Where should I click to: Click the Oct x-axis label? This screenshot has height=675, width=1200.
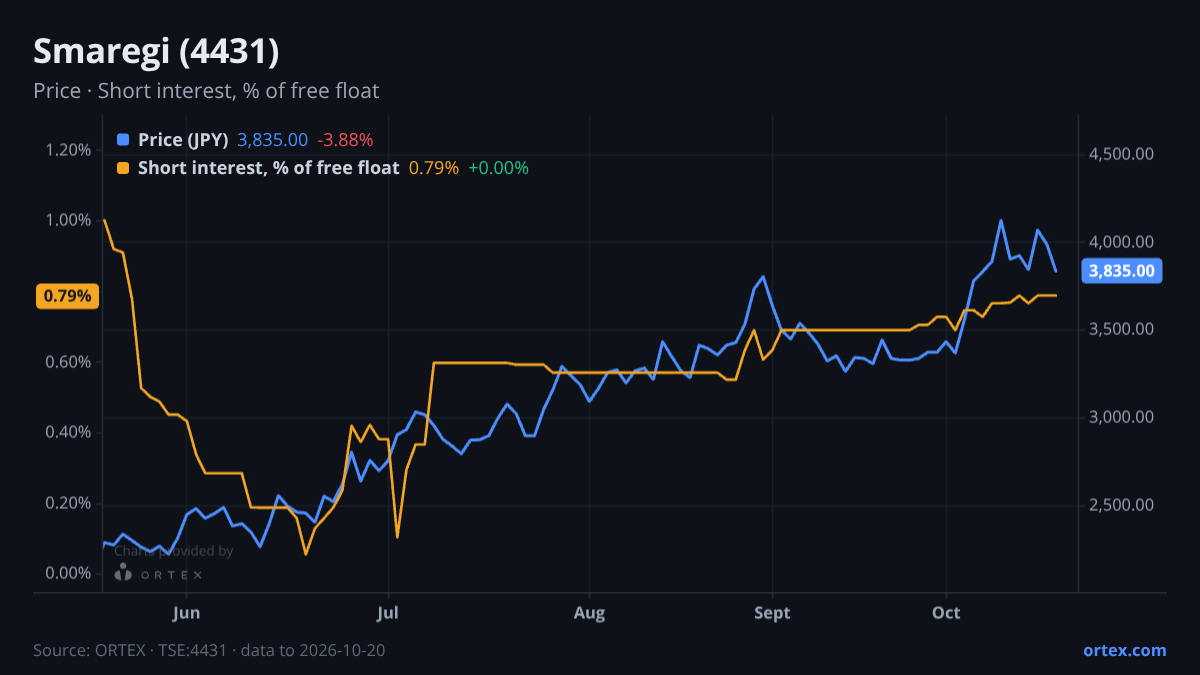click(946, 612)
